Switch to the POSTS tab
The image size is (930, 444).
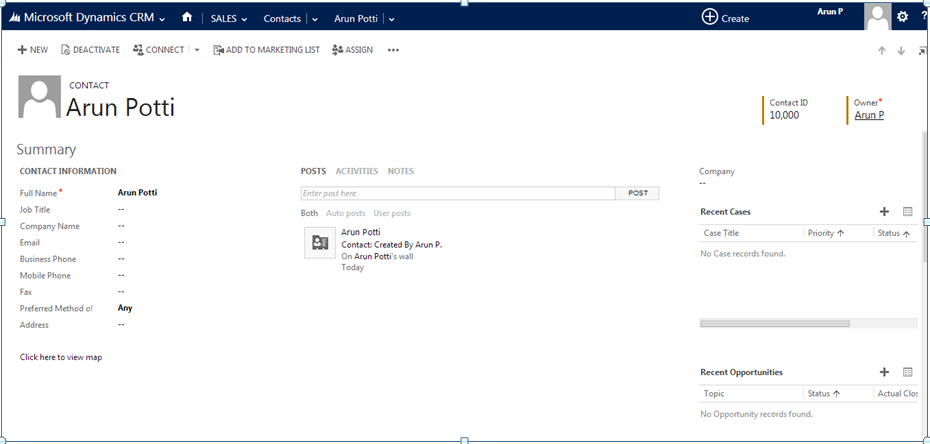313,171
